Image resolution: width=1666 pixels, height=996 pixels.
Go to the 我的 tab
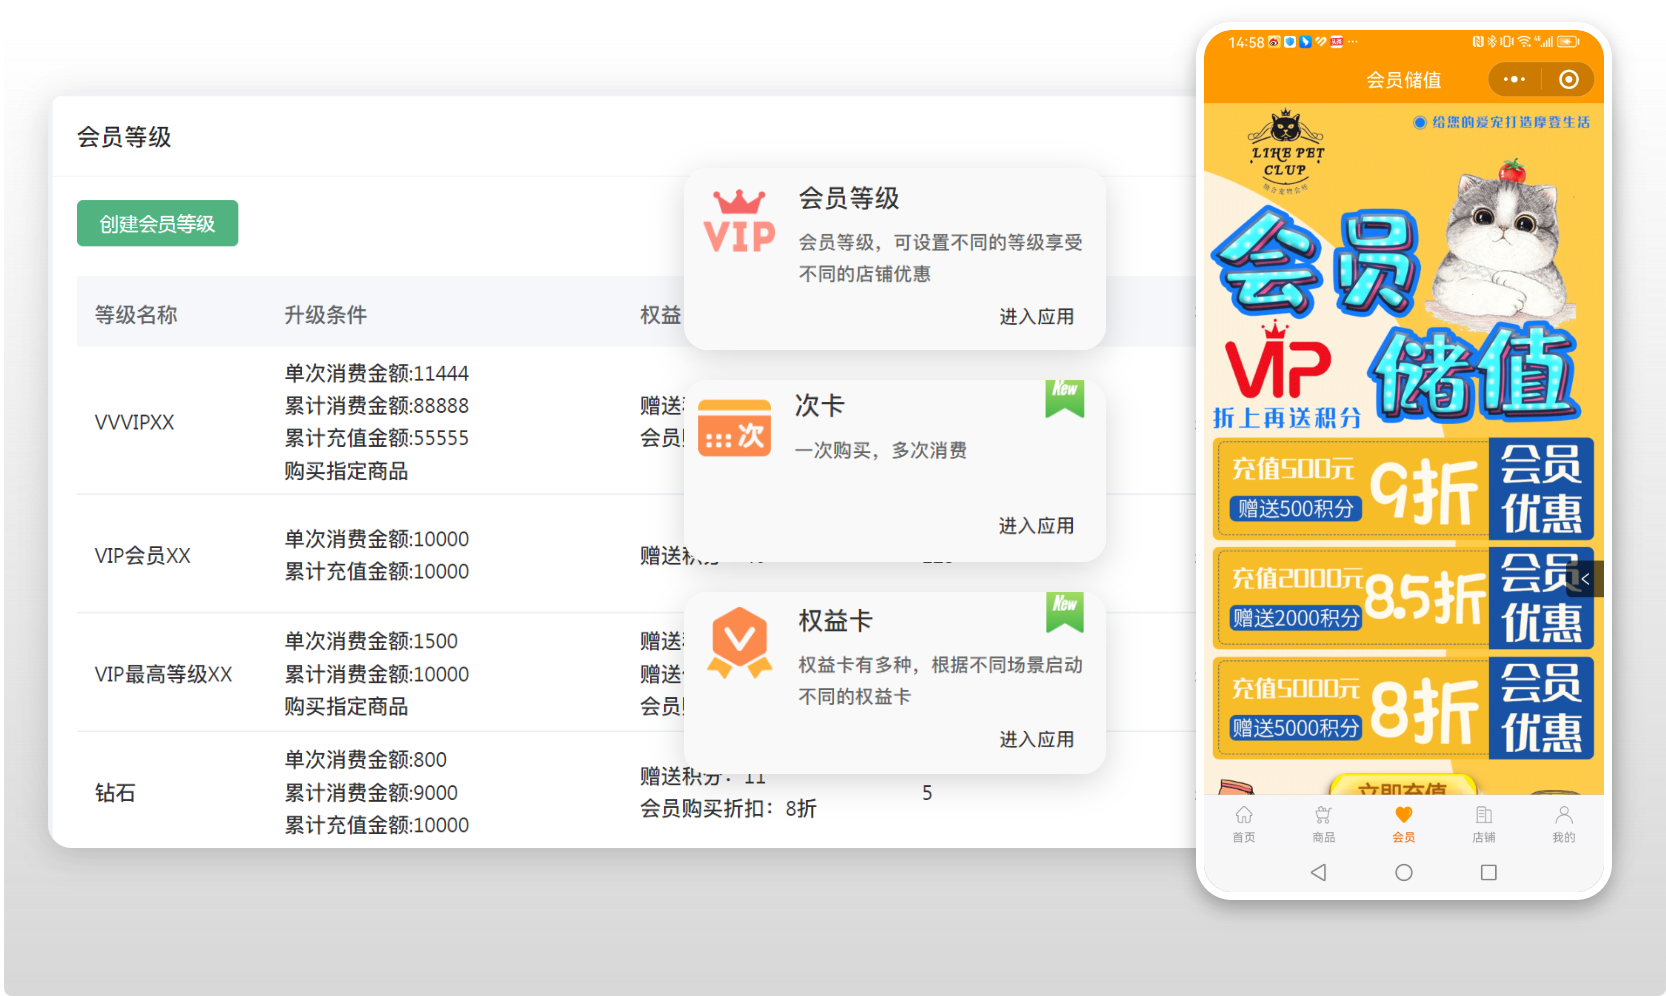(x=1563, y=824)
